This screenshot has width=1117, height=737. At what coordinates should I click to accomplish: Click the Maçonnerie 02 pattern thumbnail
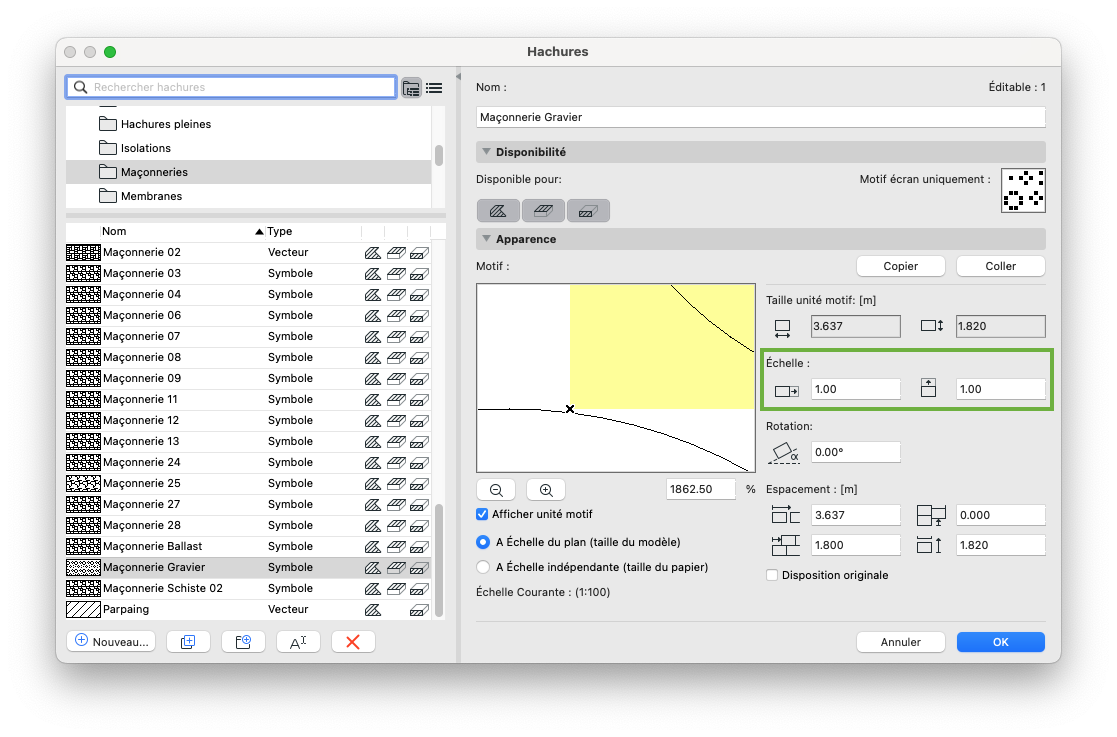click(x=83, y=252)
